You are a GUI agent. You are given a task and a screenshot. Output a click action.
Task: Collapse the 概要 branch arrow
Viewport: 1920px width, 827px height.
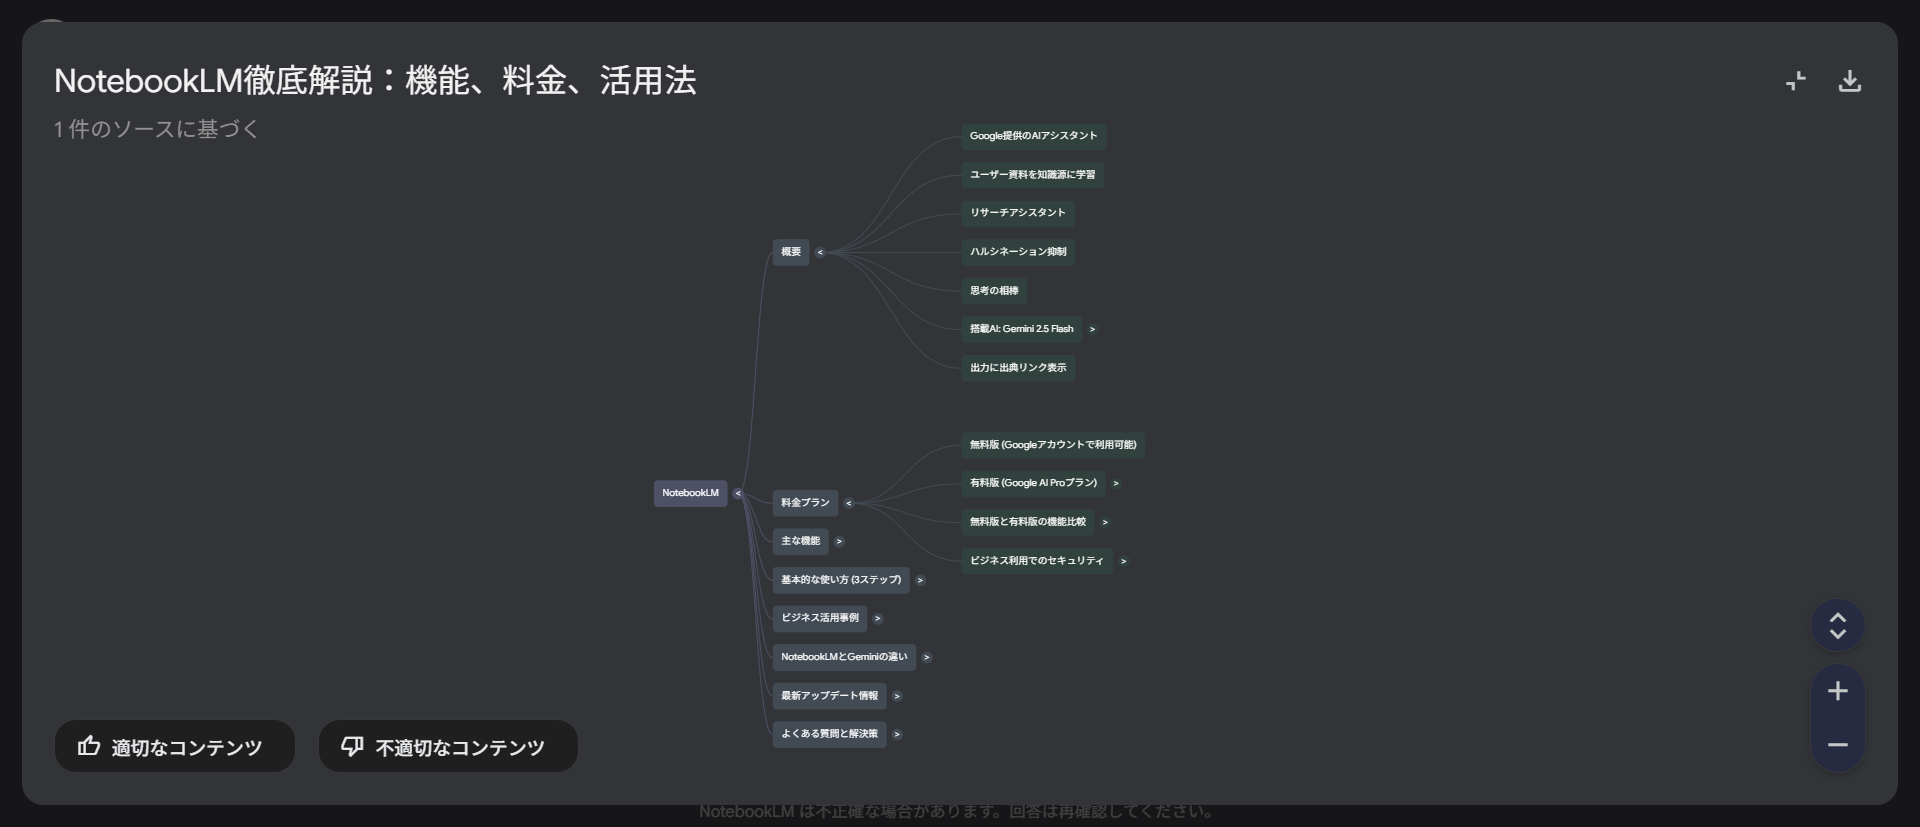820,252
